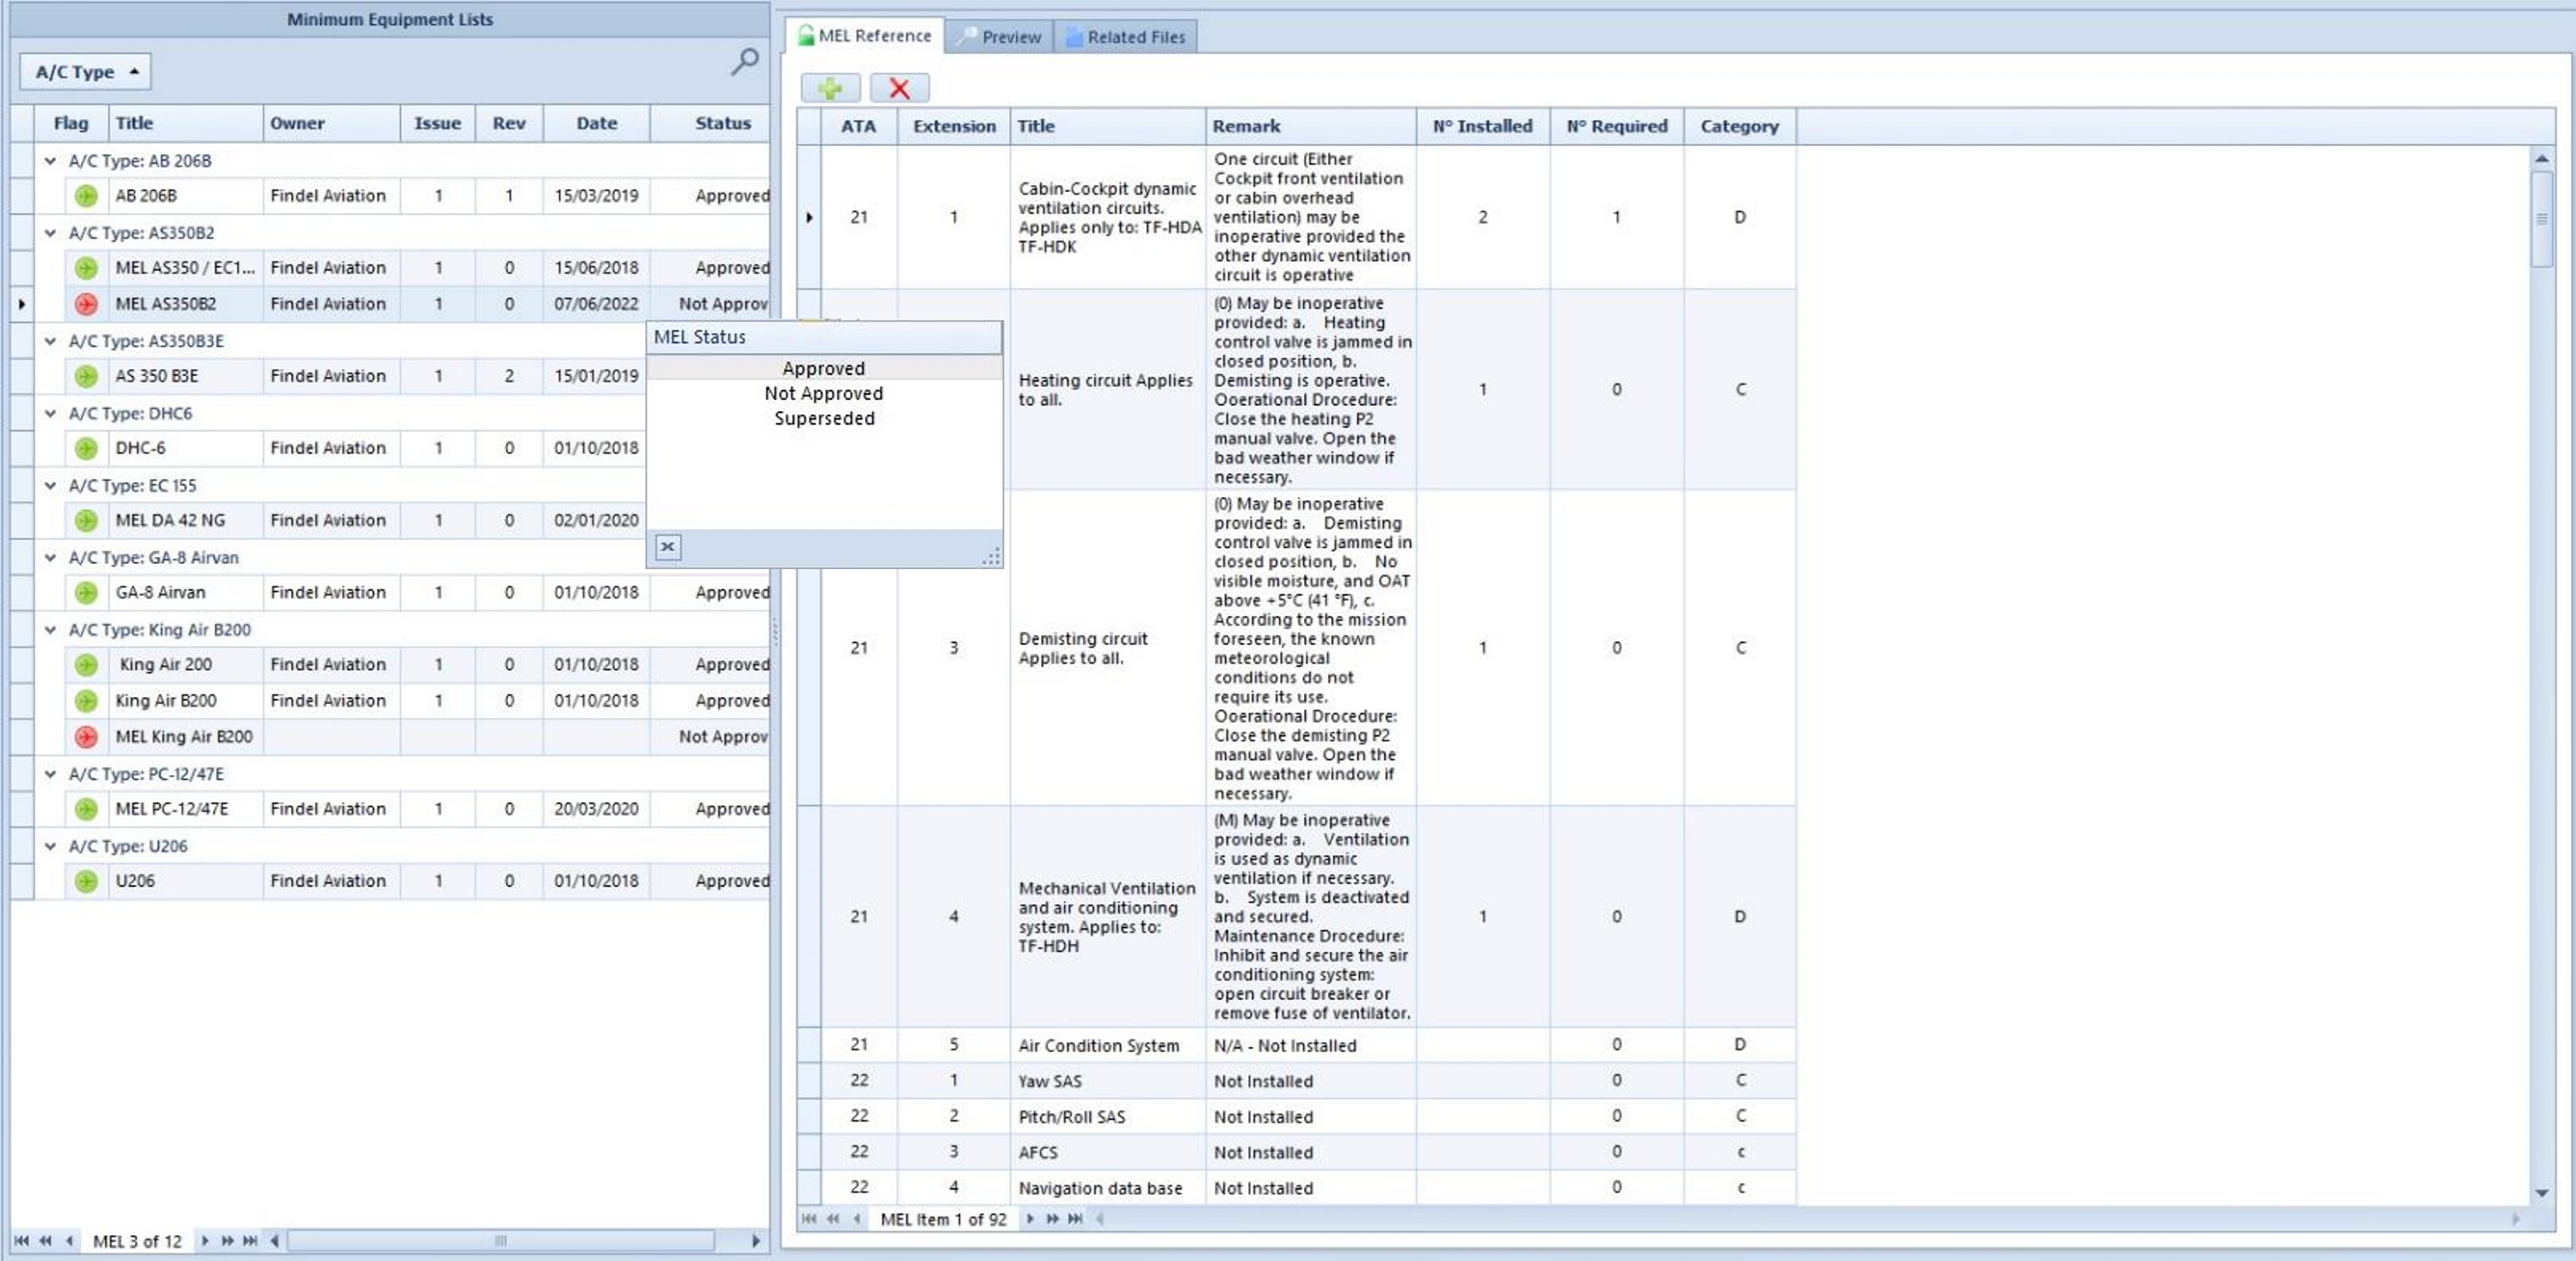Click the green flag icon for AB 206B
2576x1261 pixels.
pos(86,196)
